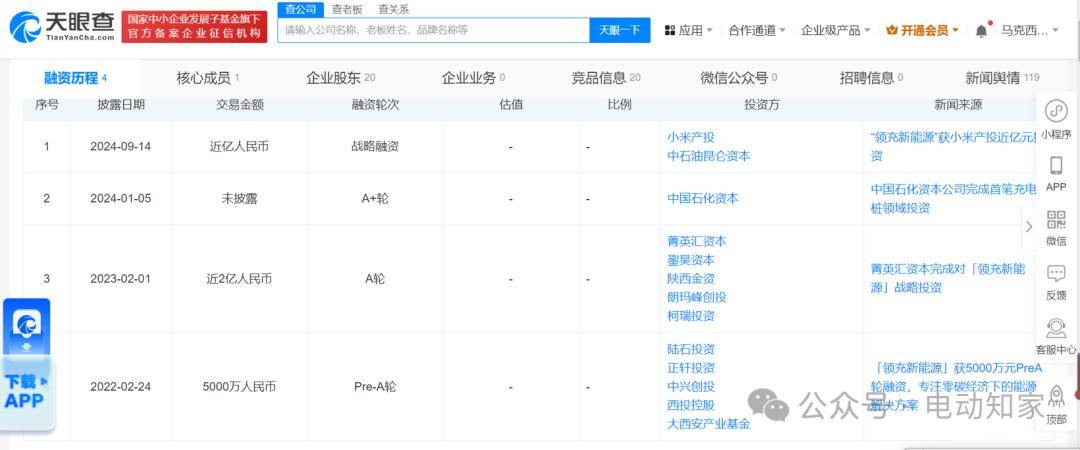Open investor link 墨昊资本
The width and height of the screenshot is (1080, 450).
pos(691,260)
